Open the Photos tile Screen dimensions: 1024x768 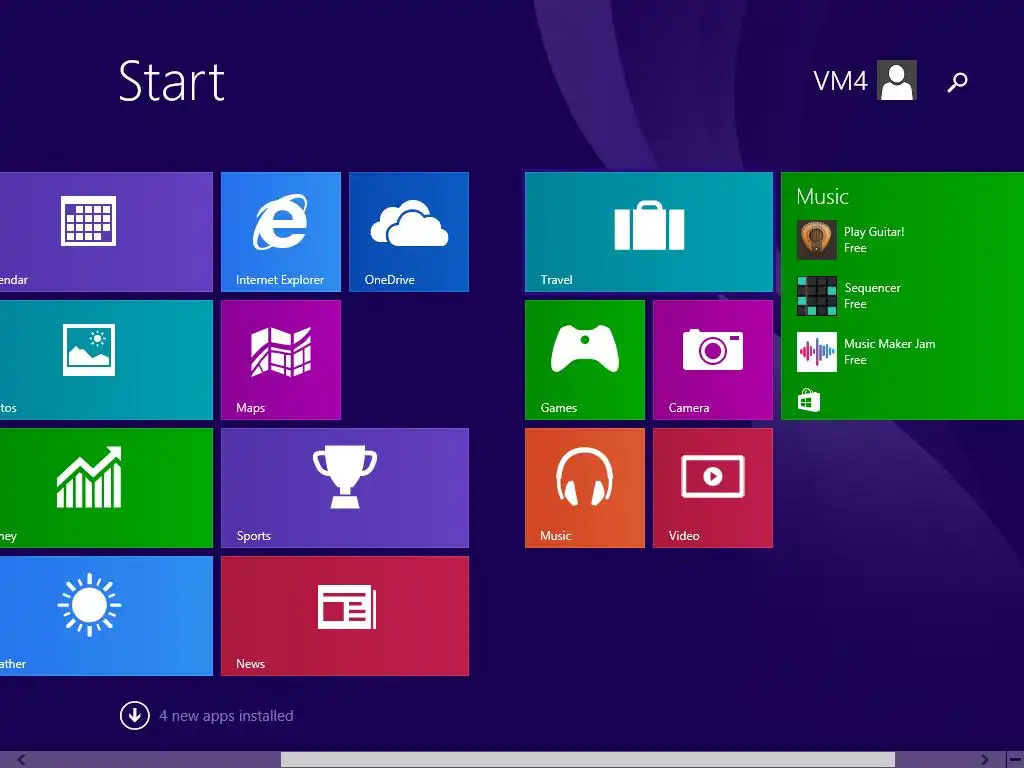point(106,360)
